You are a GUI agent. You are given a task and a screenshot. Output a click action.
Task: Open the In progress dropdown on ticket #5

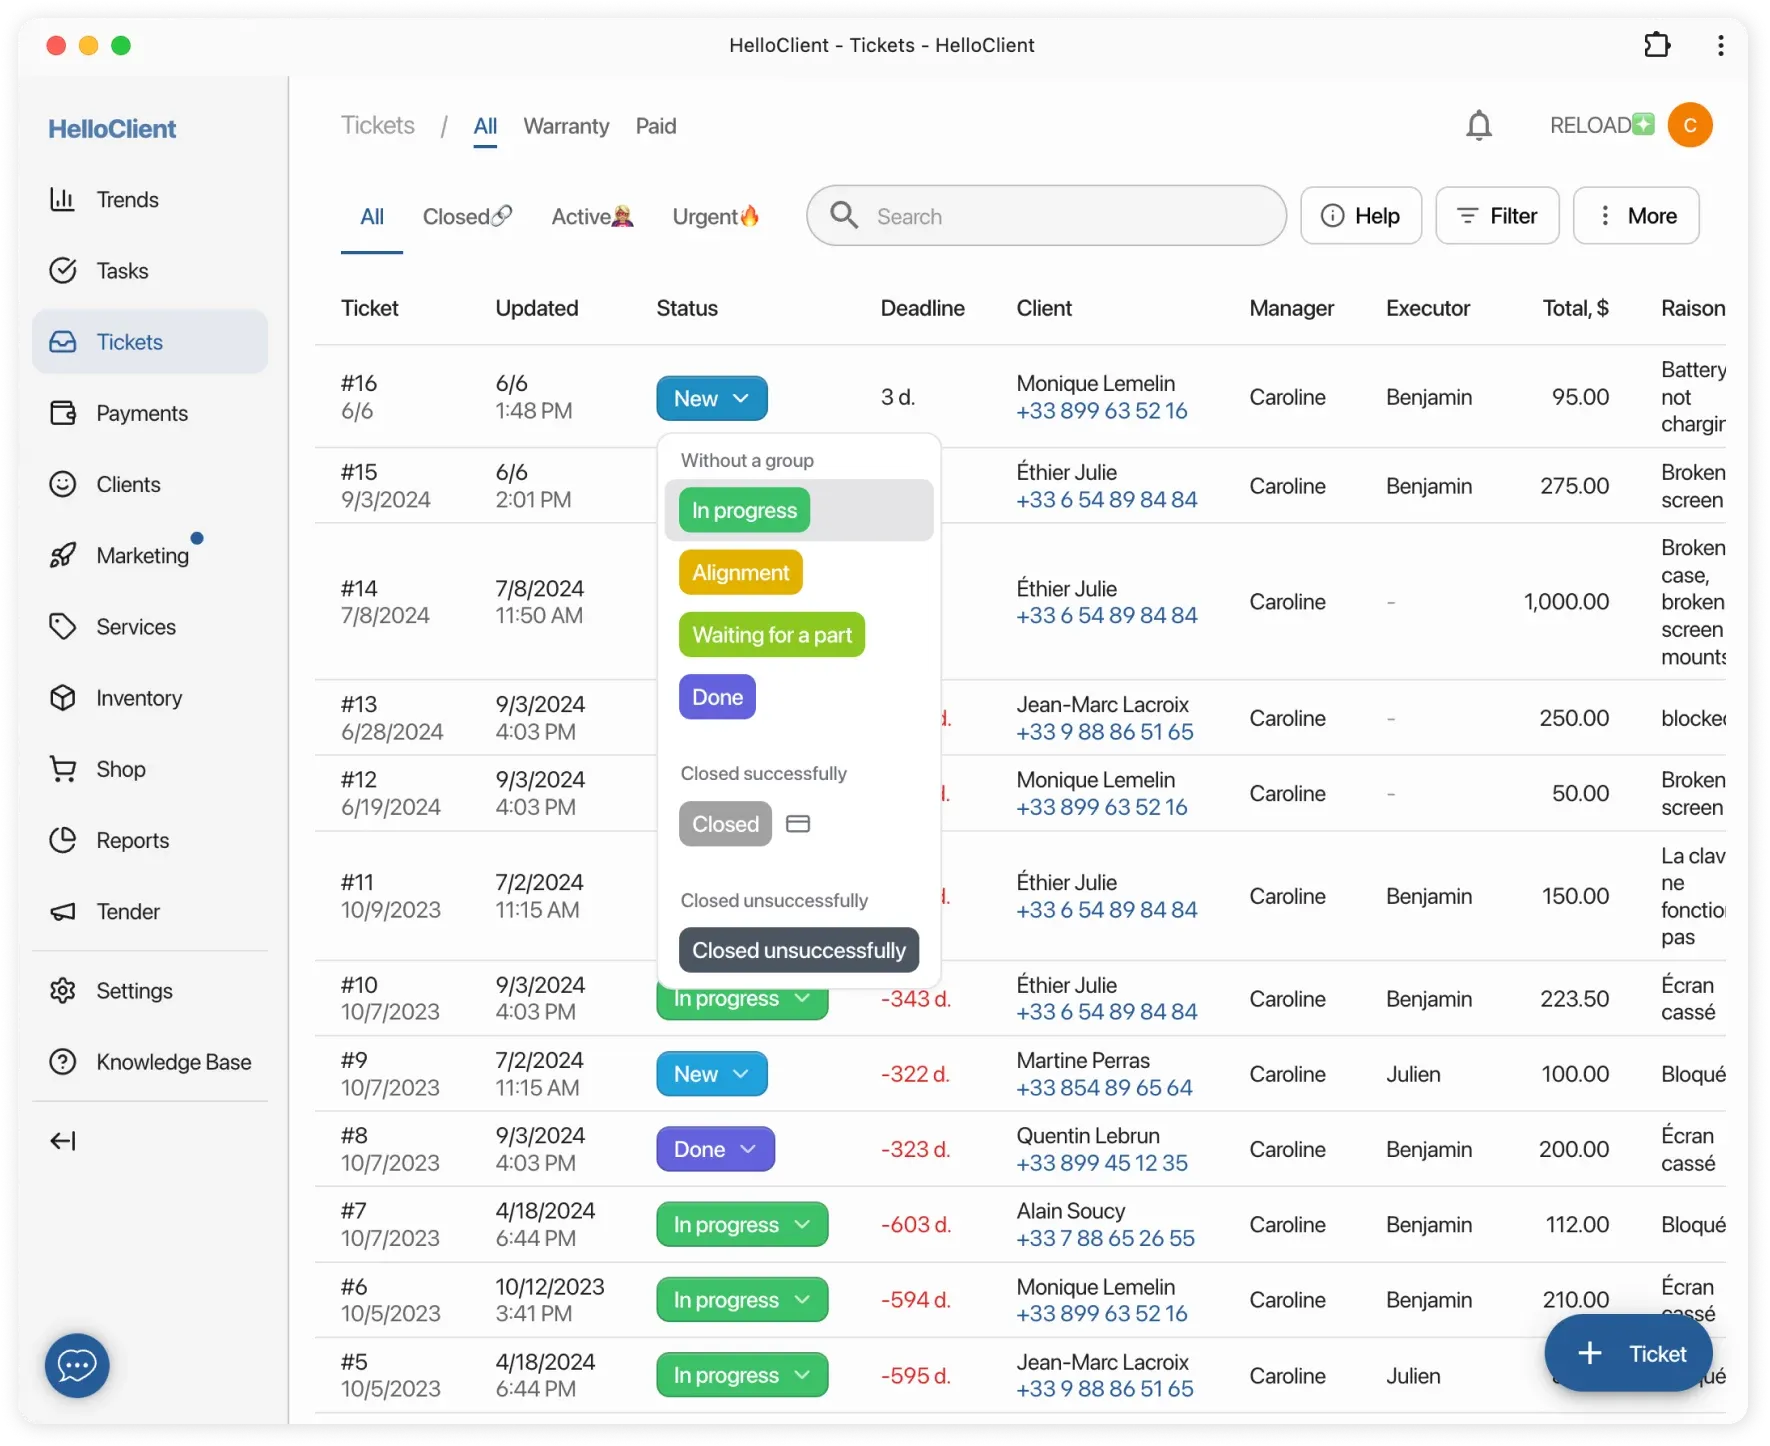[741, 1374]
